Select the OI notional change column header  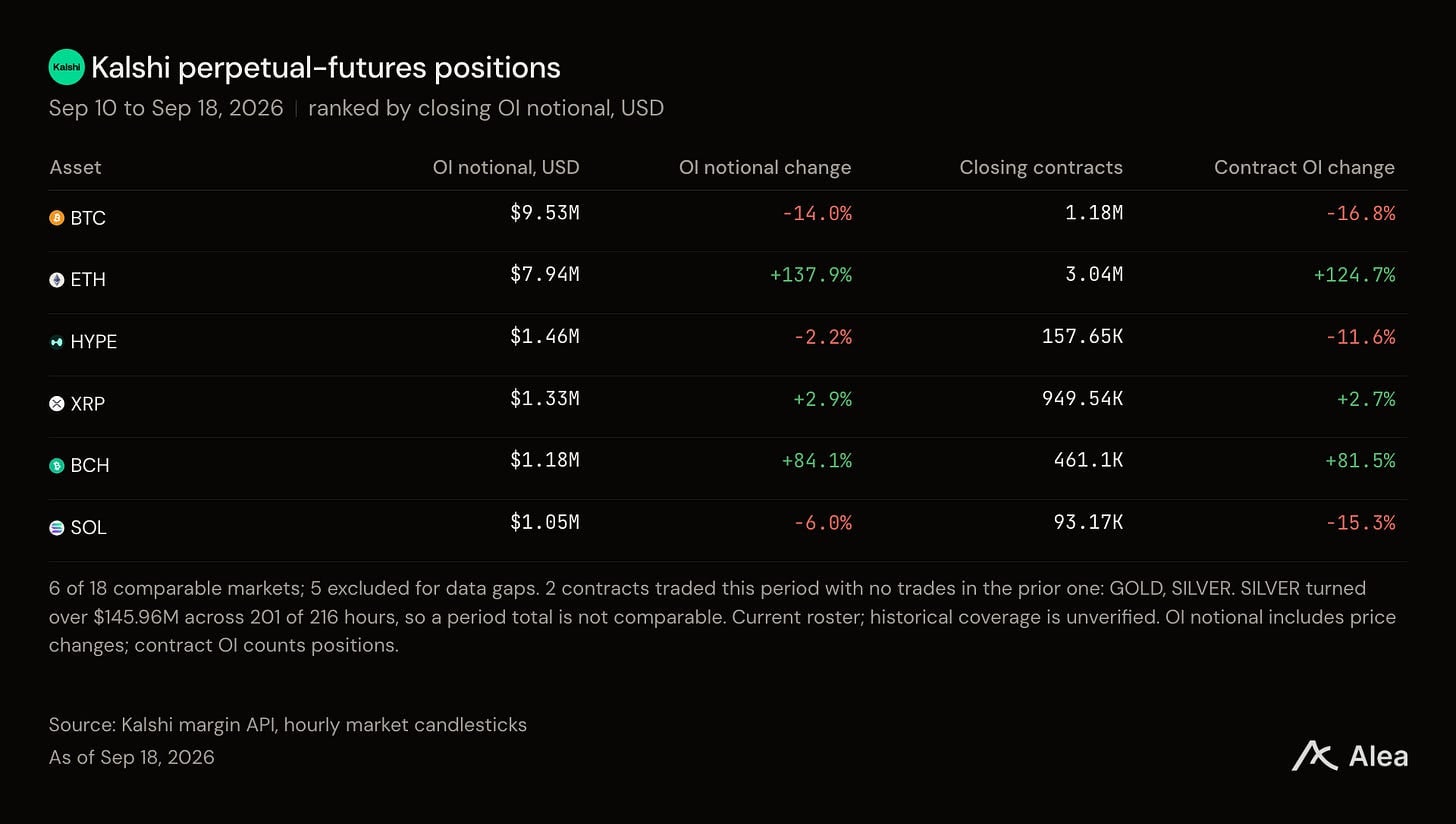pos(765,167)
